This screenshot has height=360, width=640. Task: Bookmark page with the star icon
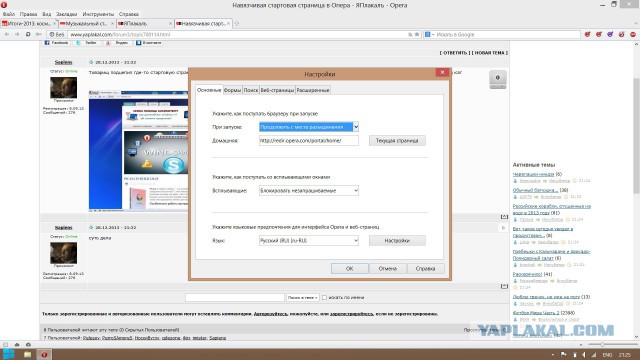[417, 35]
